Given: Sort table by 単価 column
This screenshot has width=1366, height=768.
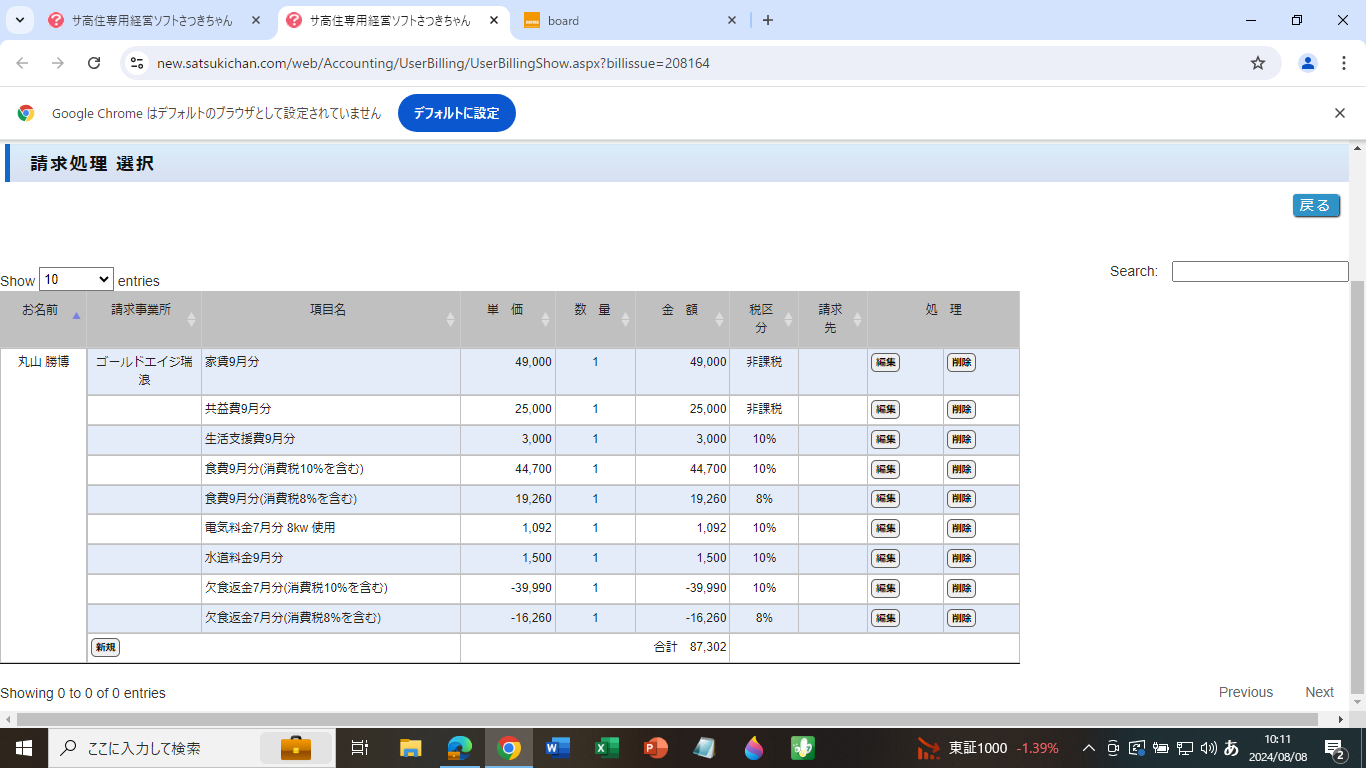Looking at the screenshot, I should pyautogui.click(x=507, y=319).
